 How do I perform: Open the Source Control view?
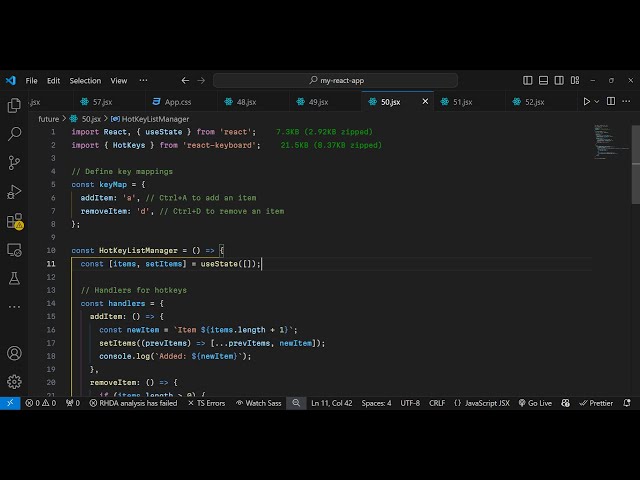[14, 162]
